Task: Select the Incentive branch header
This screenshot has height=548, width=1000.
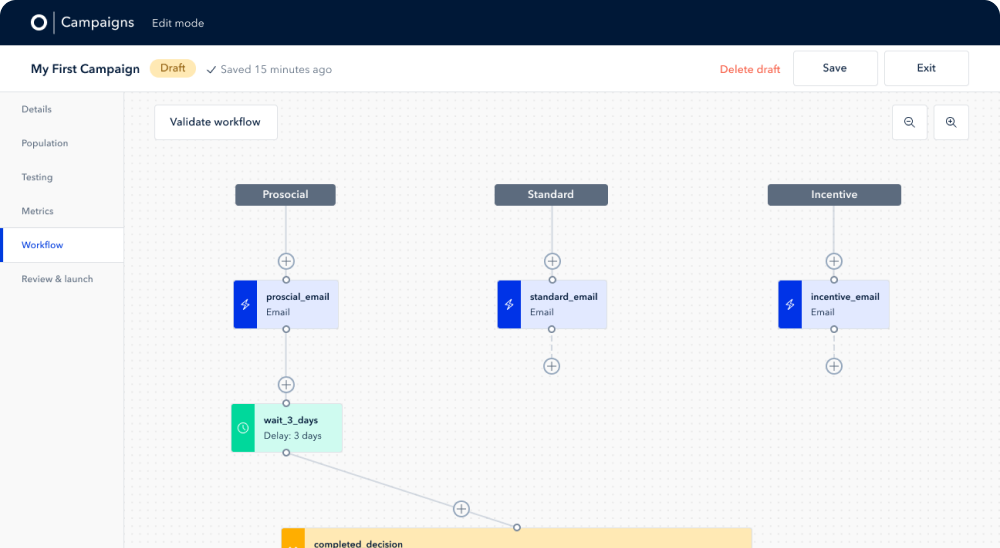Action: pos(834,195)
